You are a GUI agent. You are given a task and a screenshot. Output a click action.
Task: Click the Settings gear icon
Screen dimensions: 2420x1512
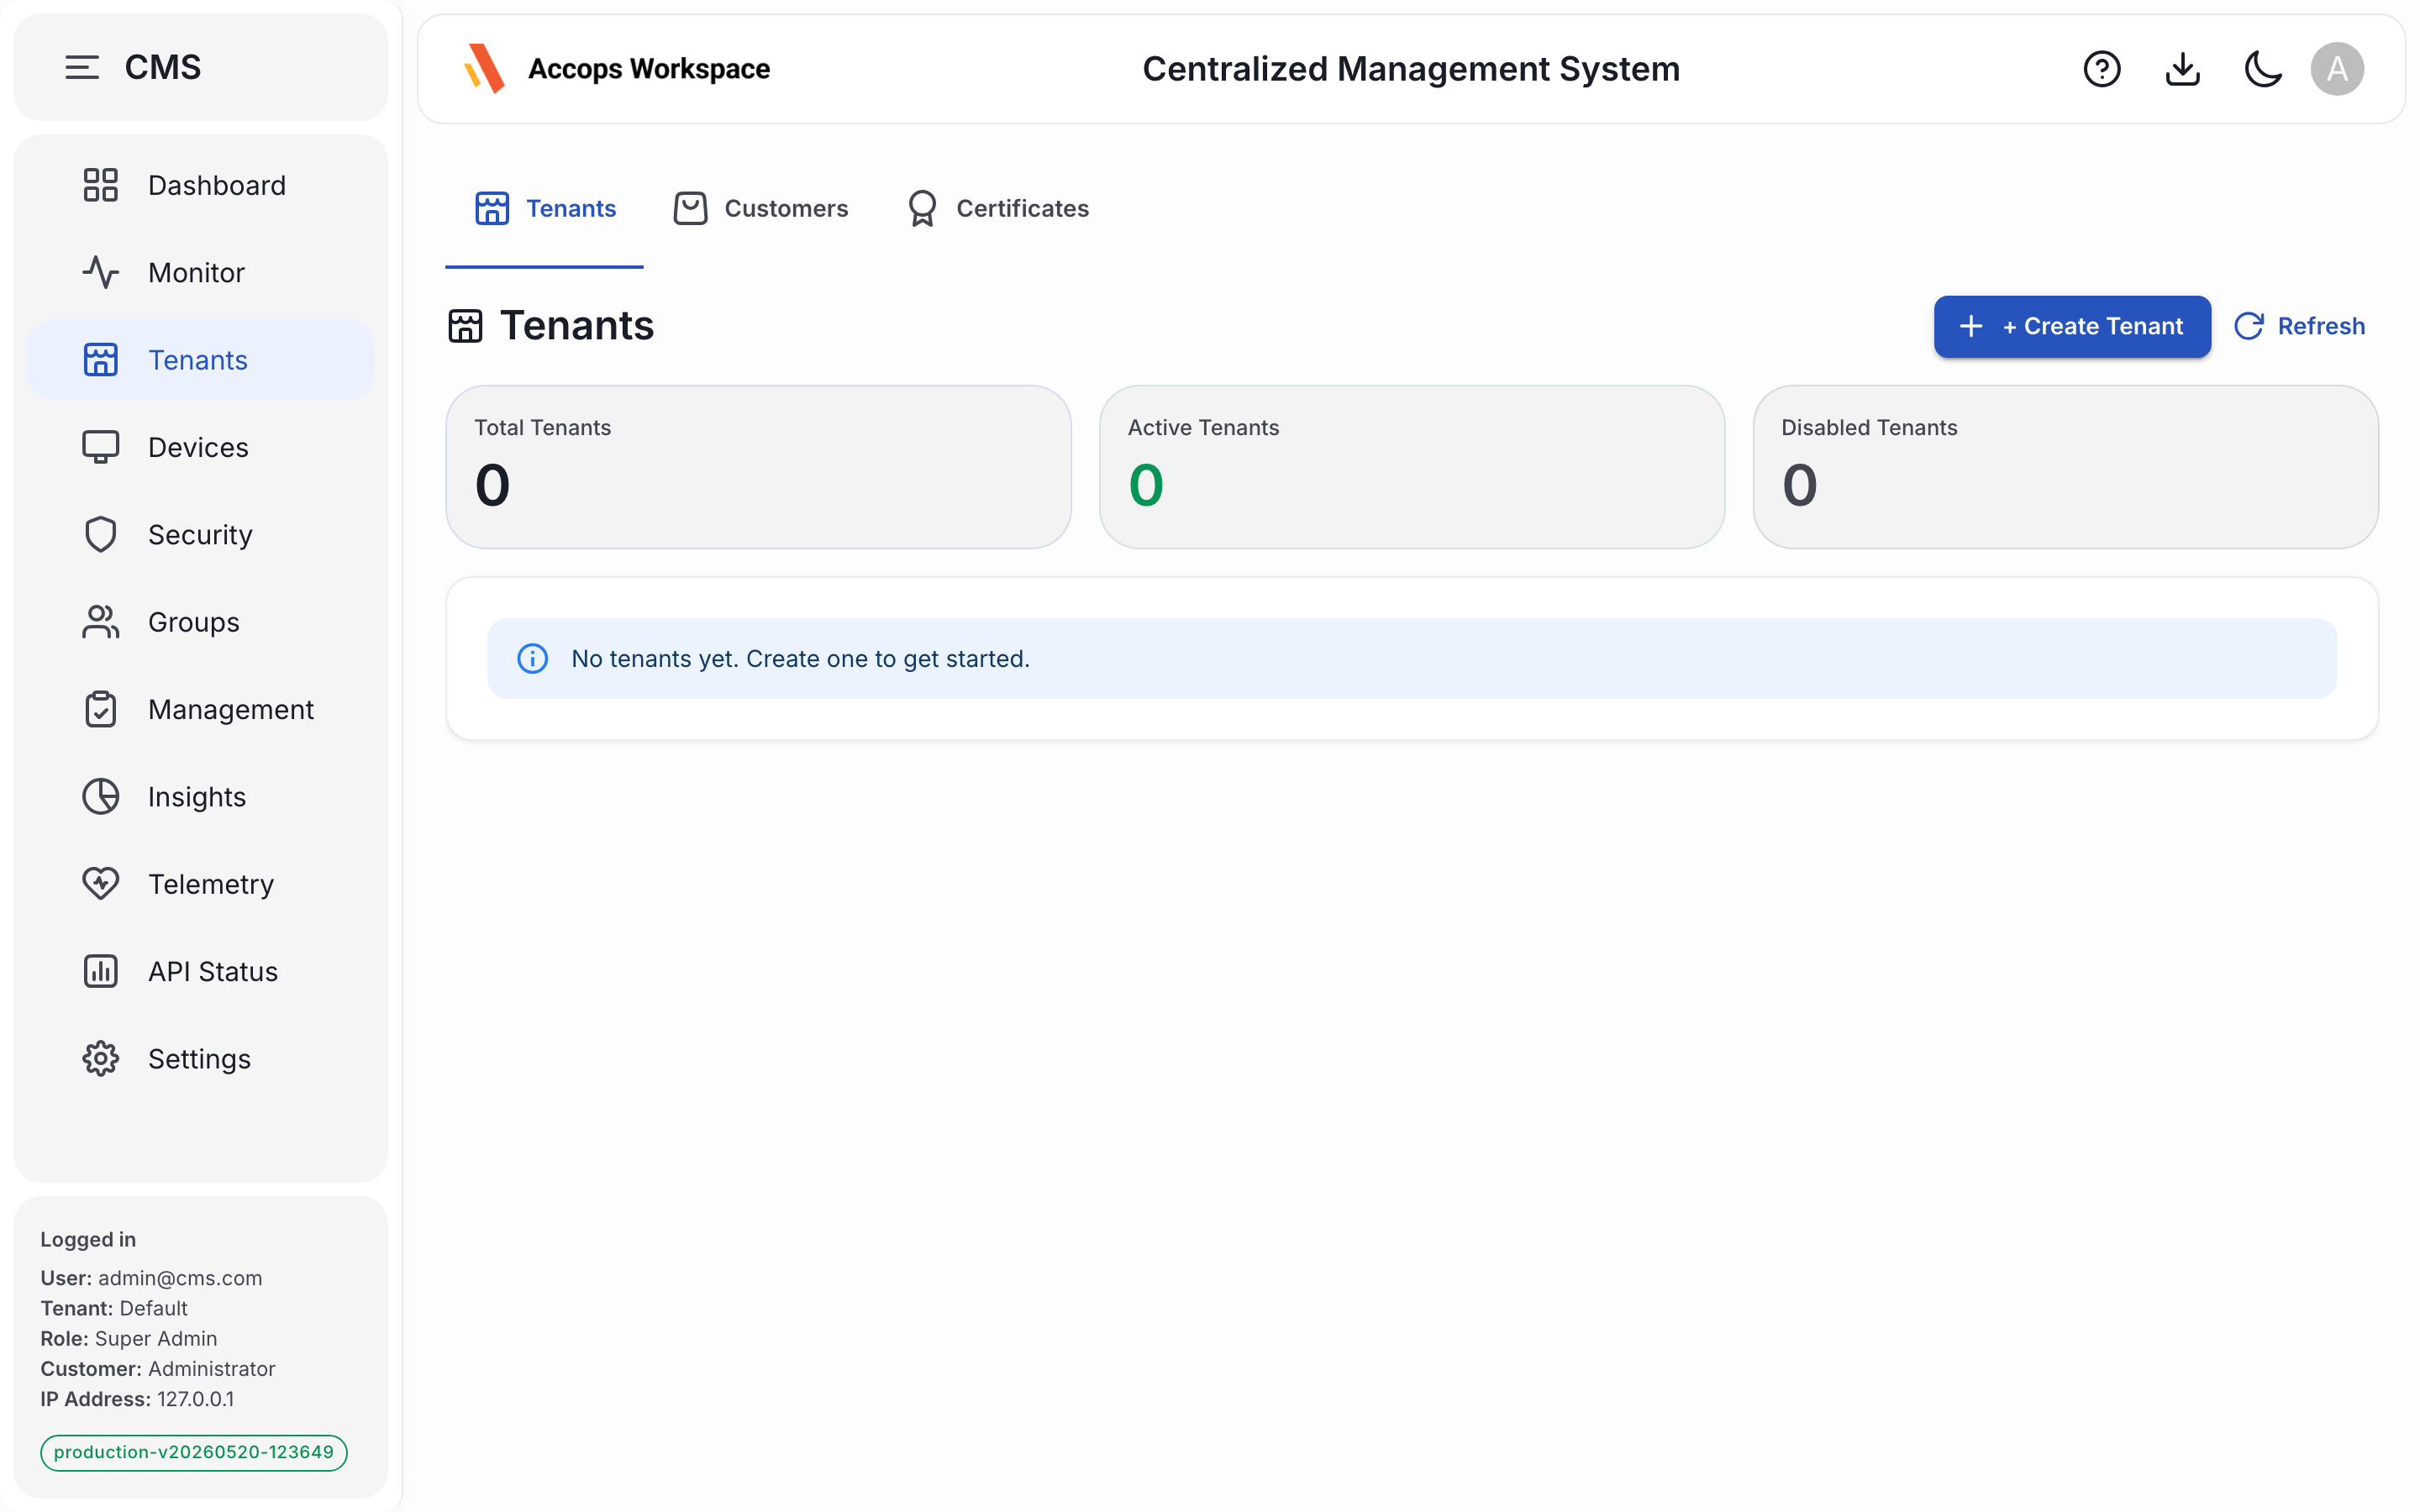(100, 1058)
